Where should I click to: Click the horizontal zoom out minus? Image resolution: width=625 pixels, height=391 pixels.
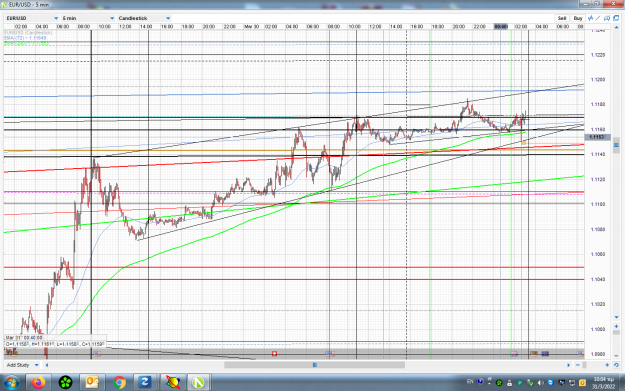point(578,365)
